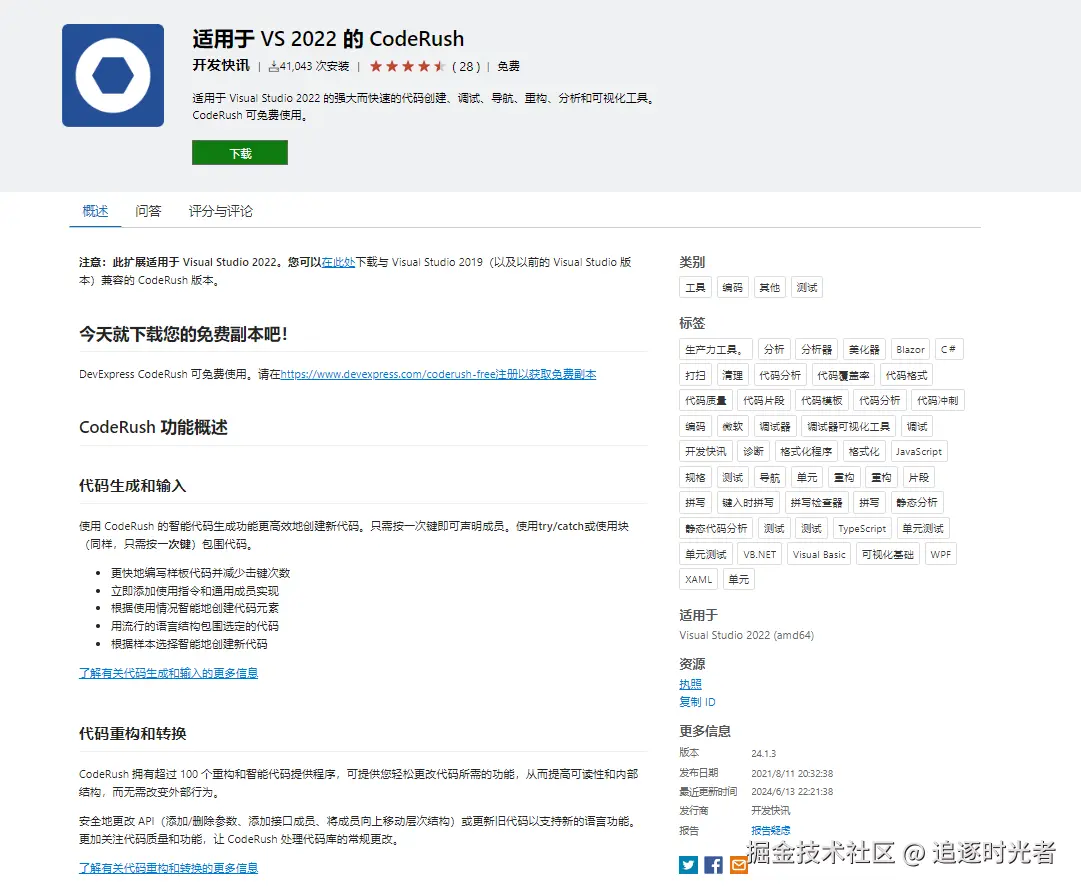Screen dimensions: 1081x891
Task: Click the 调试器 tag
Action: 775,426
